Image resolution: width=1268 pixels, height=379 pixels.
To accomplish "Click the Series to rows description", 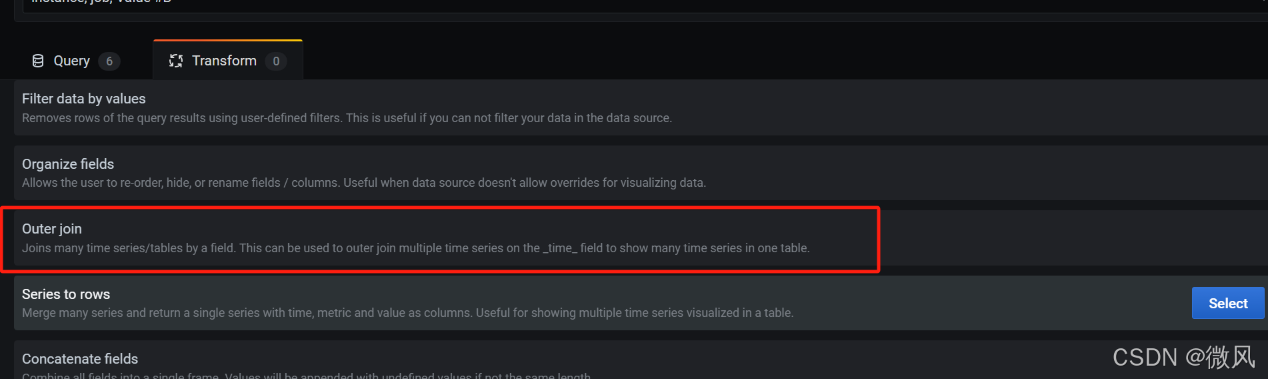I will click(408, 313).
